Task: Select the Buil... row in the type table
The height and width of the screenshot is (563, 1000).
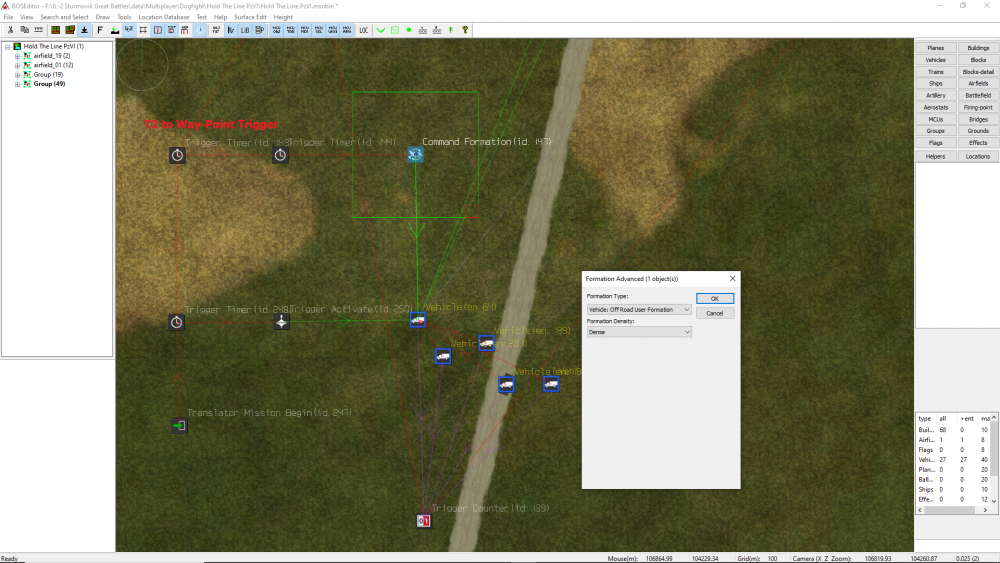Action: pos(953,430)
